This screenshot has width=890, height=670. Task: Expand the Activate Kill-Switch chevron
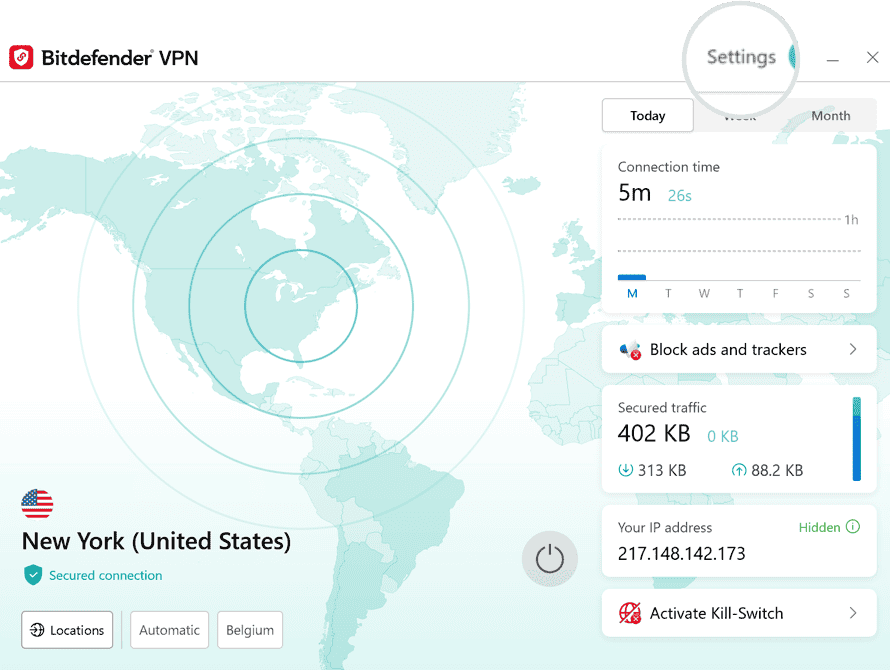click(853, 613)
